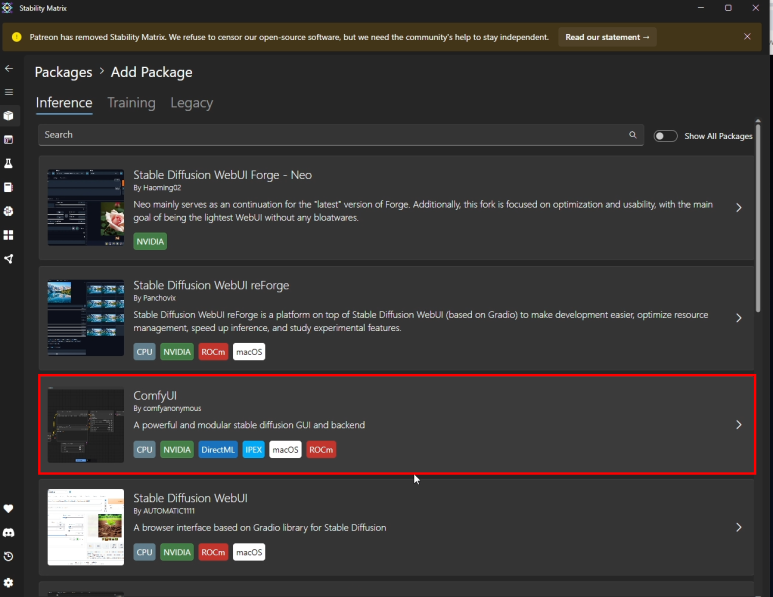Click NVIDIA badge under AUTOMATIC1111 WebUI
Viewport: 773px width, 597px height.
177,552
